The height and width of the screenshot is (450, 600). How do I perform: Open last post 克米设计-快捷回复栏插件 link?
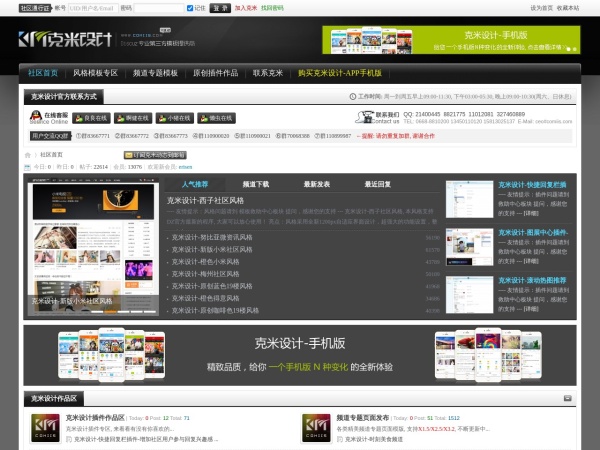click(x=146, y=439)
